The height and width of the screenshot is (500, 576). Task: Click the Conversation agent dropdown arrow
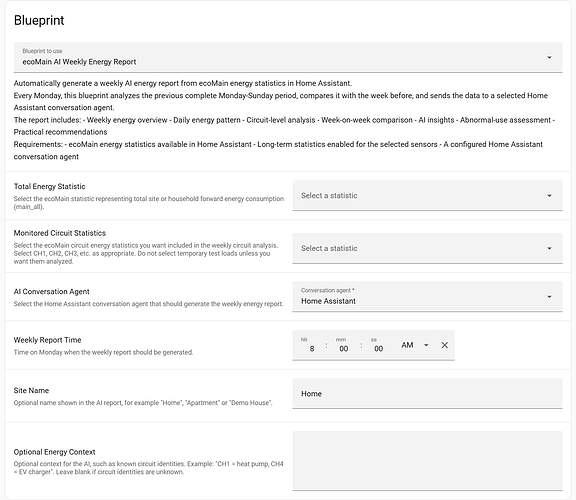[x=549, y=297]
